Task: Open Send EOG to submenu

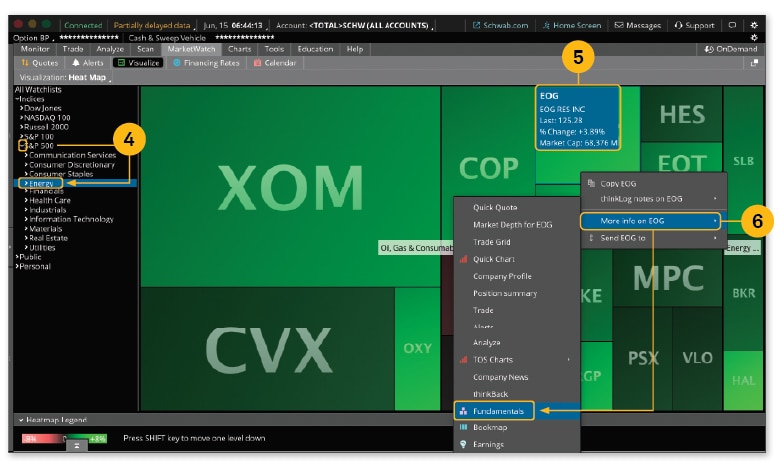Action: 654,238
